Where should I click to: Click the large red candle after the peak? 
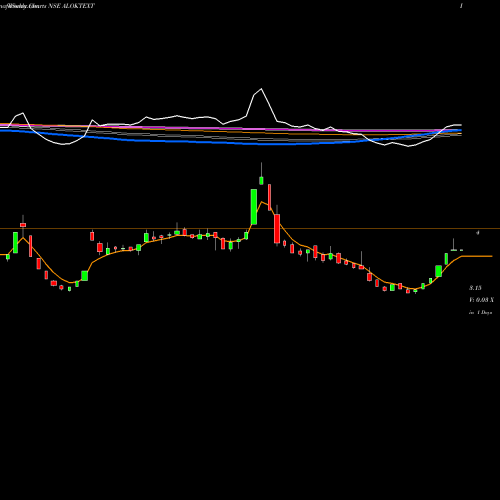(x=277, y=229)
